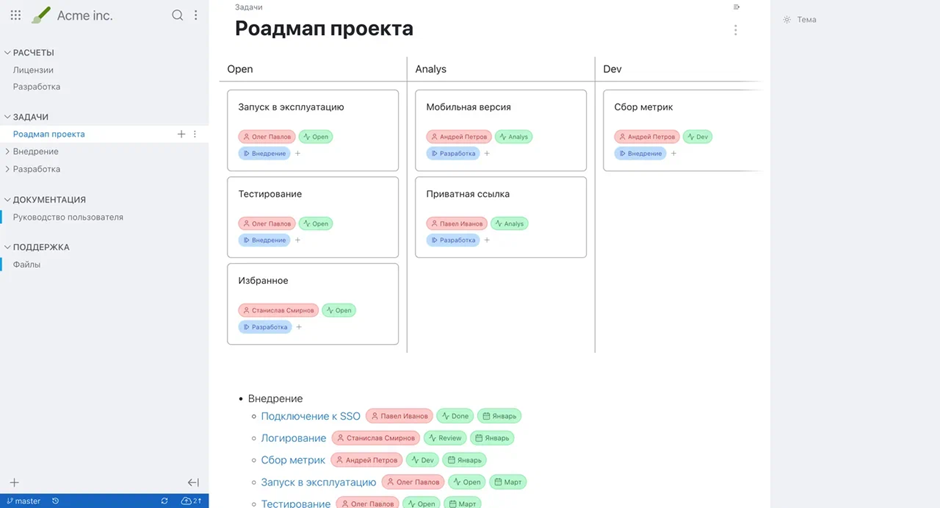The height and width of the screenshot is (508, 940).
Task: Click the Dev tag on Сбор метрик card
Action: 697,137
